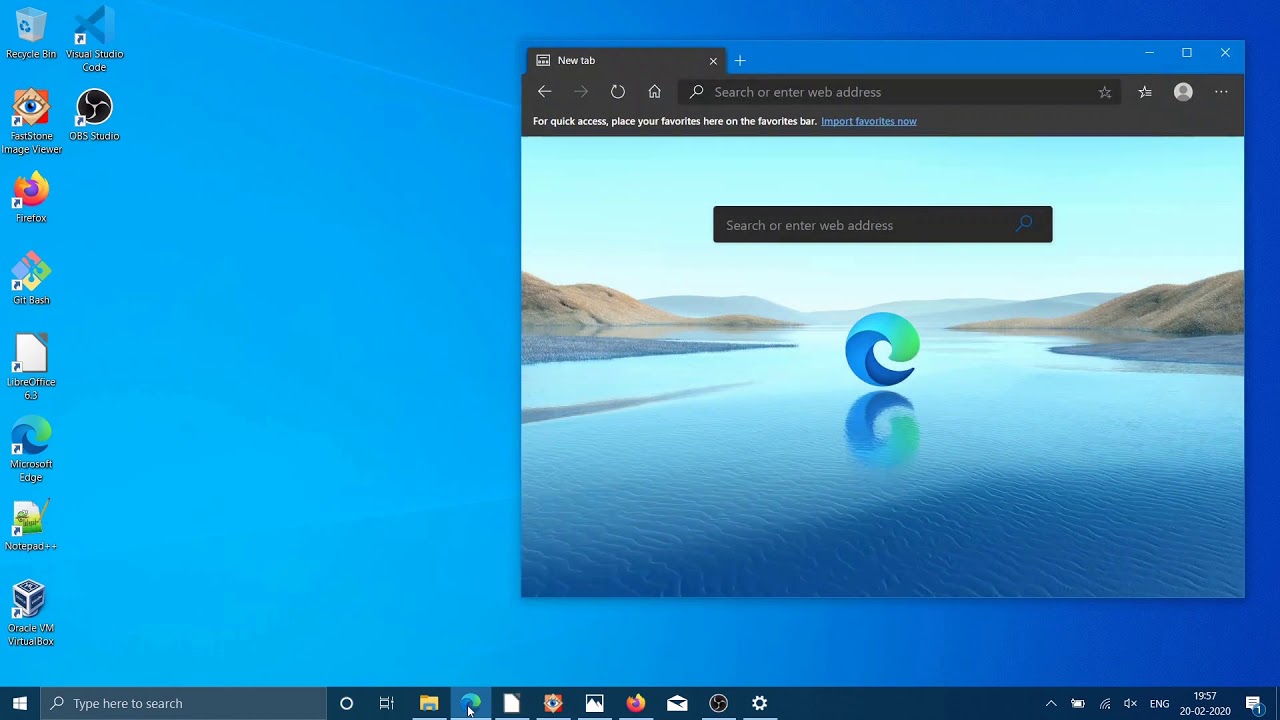Open the Windows Start menu
The height and width of the screenshot is (720, 1280).
pyautogui.click(x=20, y=703)
